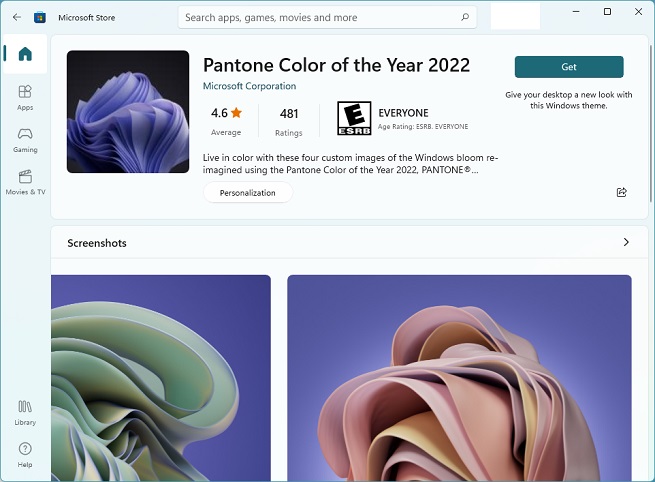
Task: Click the 481 Ratings count
Action: 289,122
